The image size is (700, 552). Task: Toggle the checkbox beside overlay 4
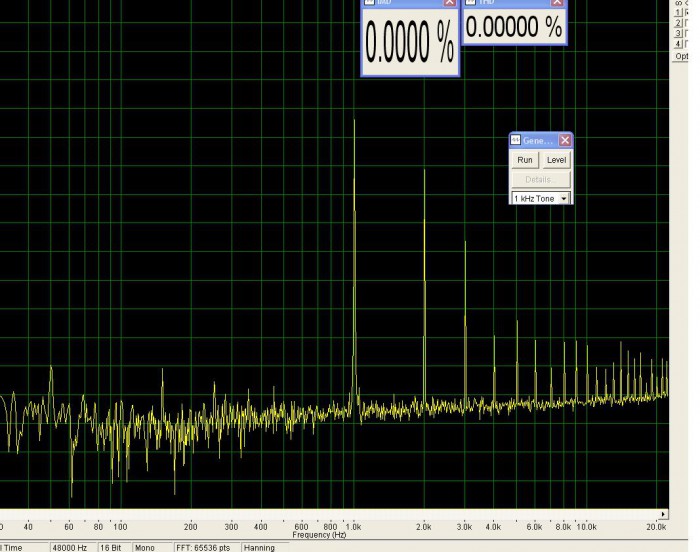(686, 44)
